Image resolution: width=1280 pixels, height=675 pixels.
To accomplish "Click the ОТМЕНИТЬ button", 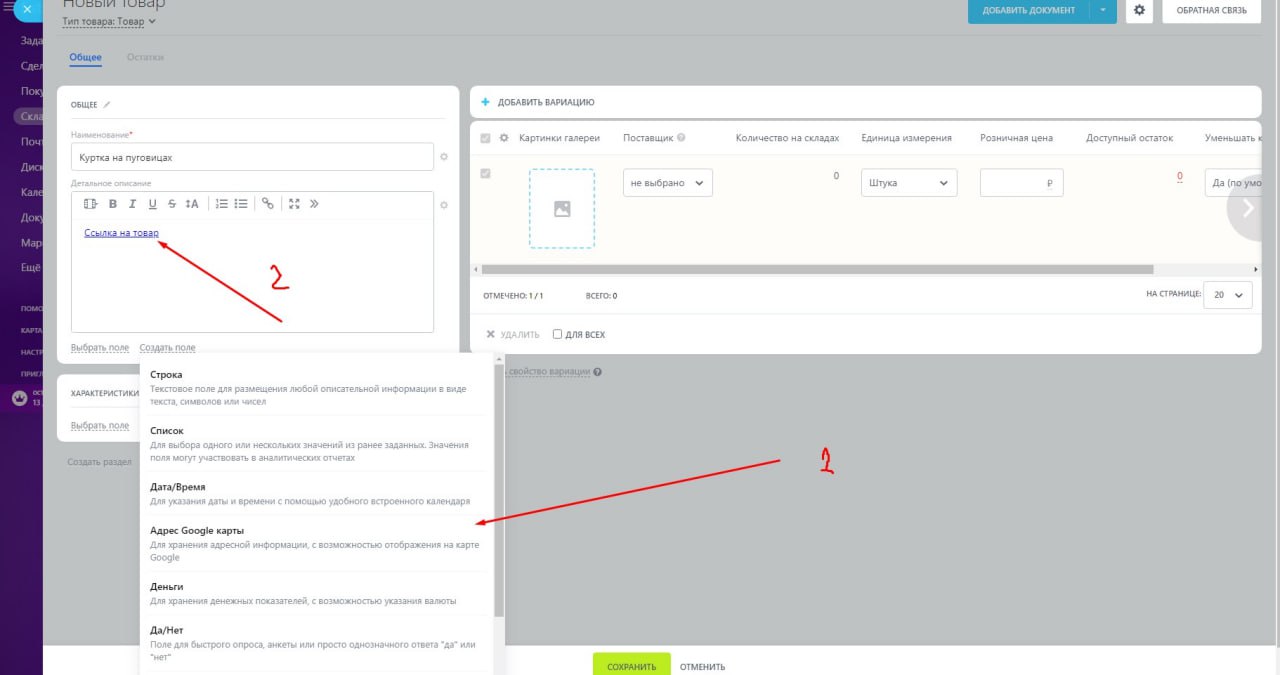I will [703, 667].
